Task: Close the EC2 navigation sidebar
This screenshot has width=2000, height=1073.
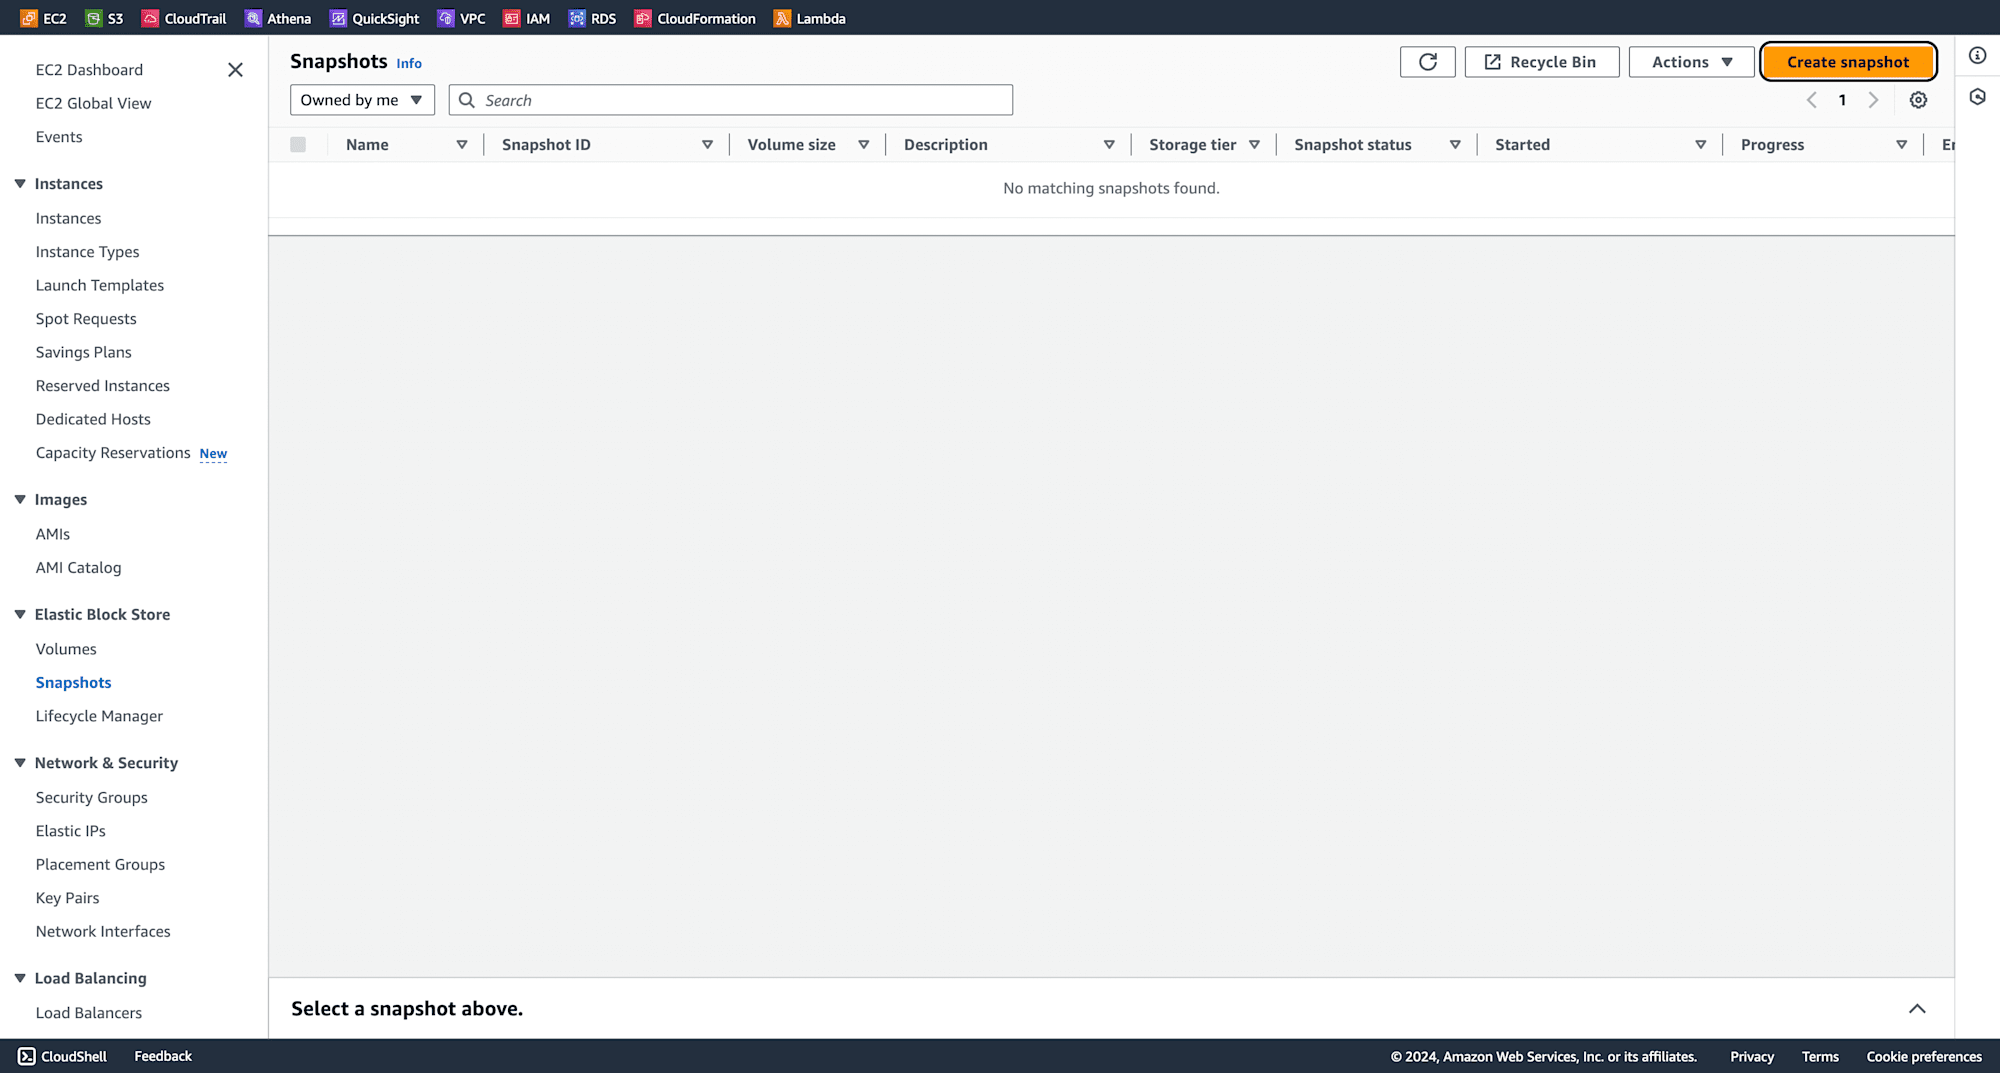Action: click(235, 69)
